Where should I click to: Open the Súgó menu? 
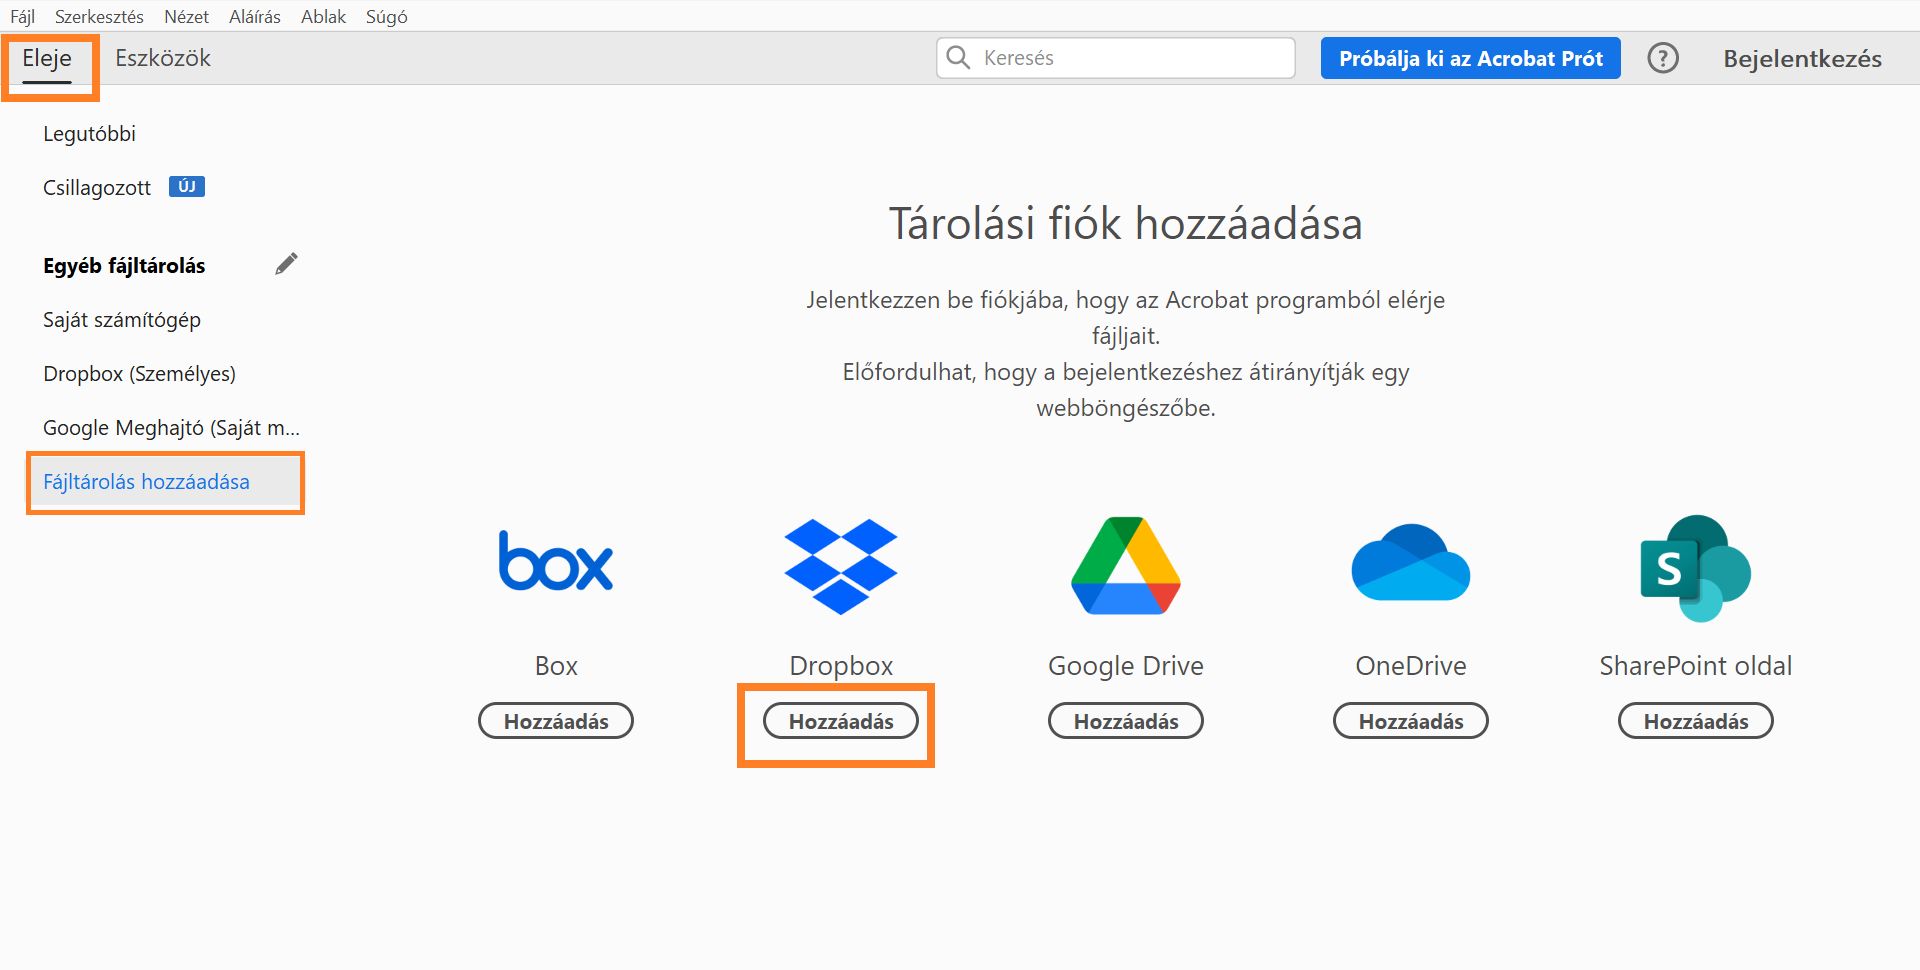pos(386,15)
